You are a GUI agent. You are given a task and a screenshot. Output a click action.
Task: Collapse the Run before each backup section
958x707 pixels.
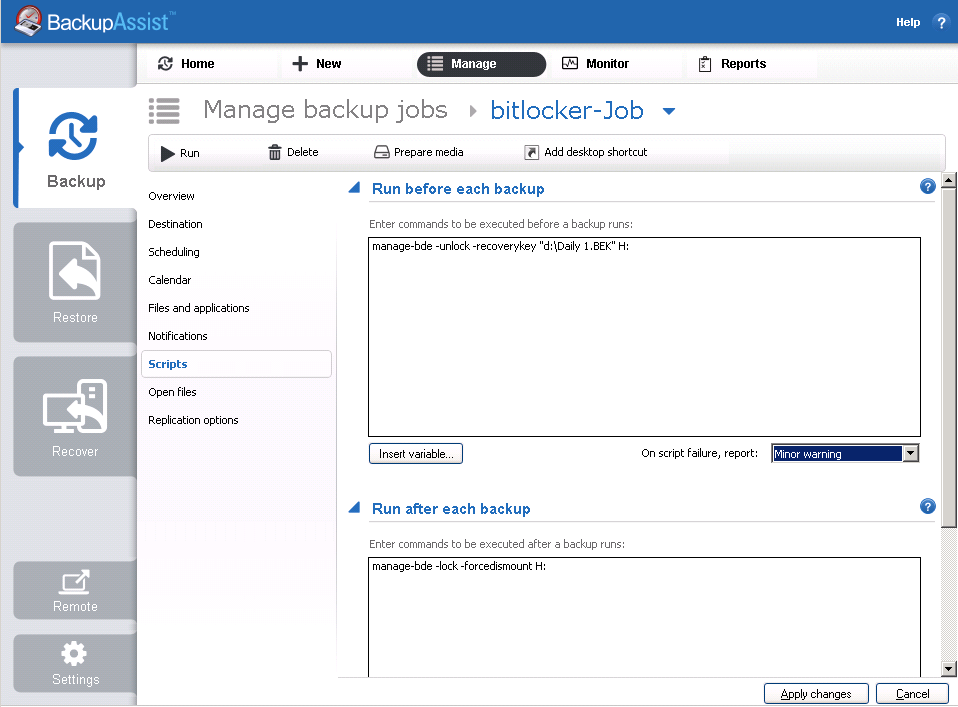pos(354,188)
